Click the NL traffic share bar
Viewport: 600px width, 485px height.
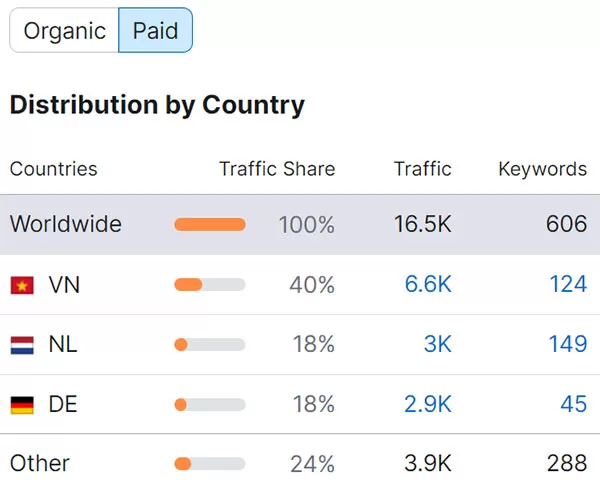coord(210,345)
